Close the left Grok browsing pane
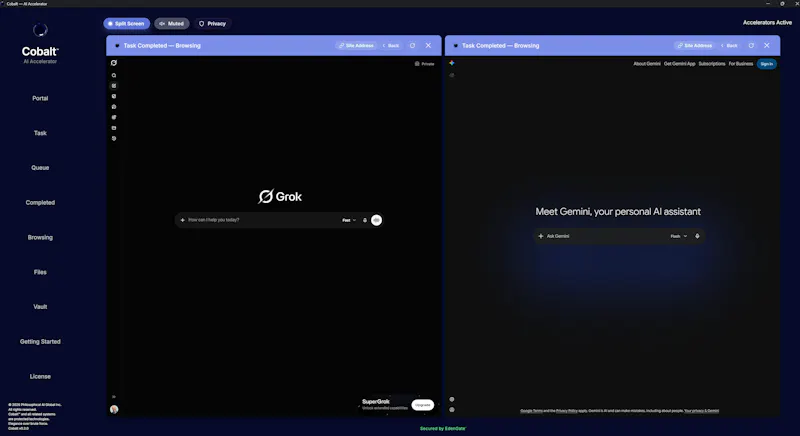The height and width of the screenshot is (436, 800). 428,45
